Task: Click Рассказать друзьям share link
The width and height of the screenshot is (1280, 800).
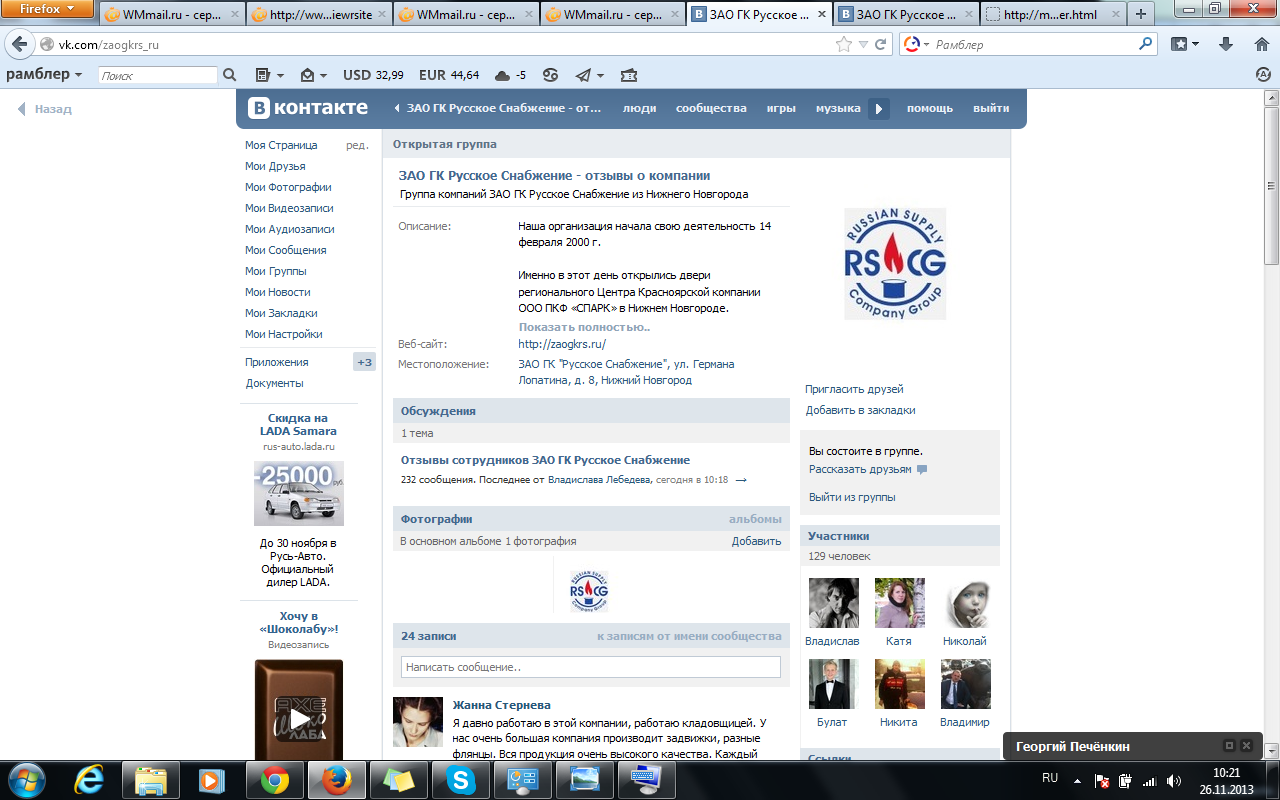Action: coord(861,469)
